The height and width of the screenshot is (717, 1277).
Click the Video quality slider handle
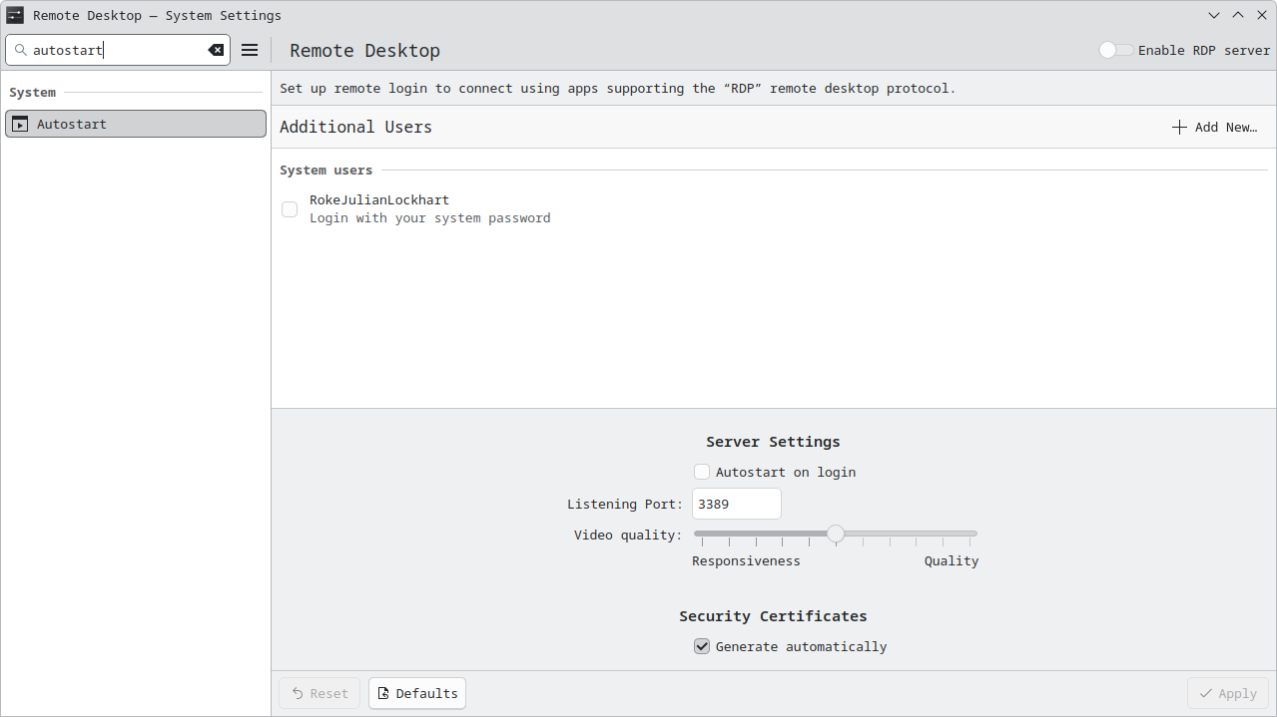click(x=836, y=534)
